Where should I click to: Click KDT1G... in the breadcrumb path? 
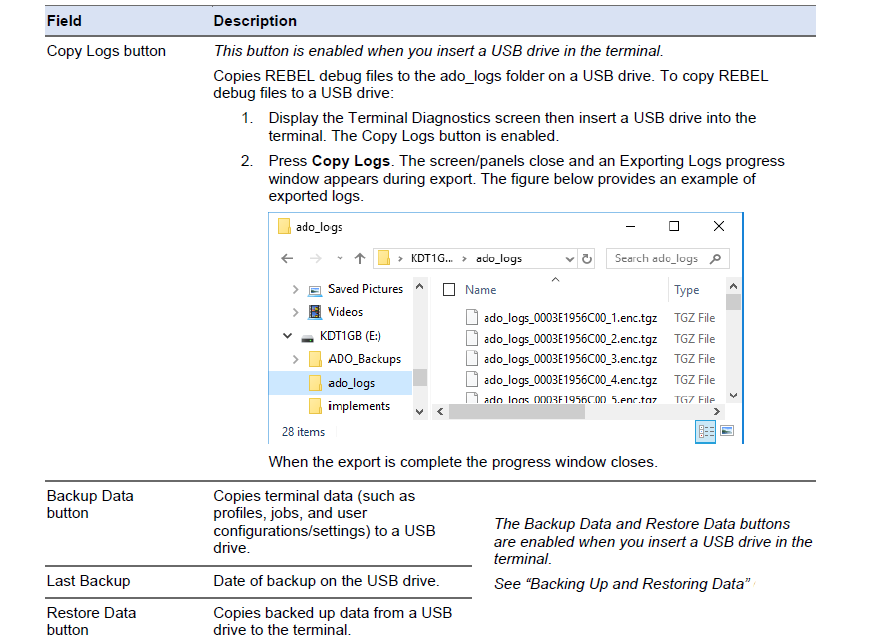click(x=431, y=258)
